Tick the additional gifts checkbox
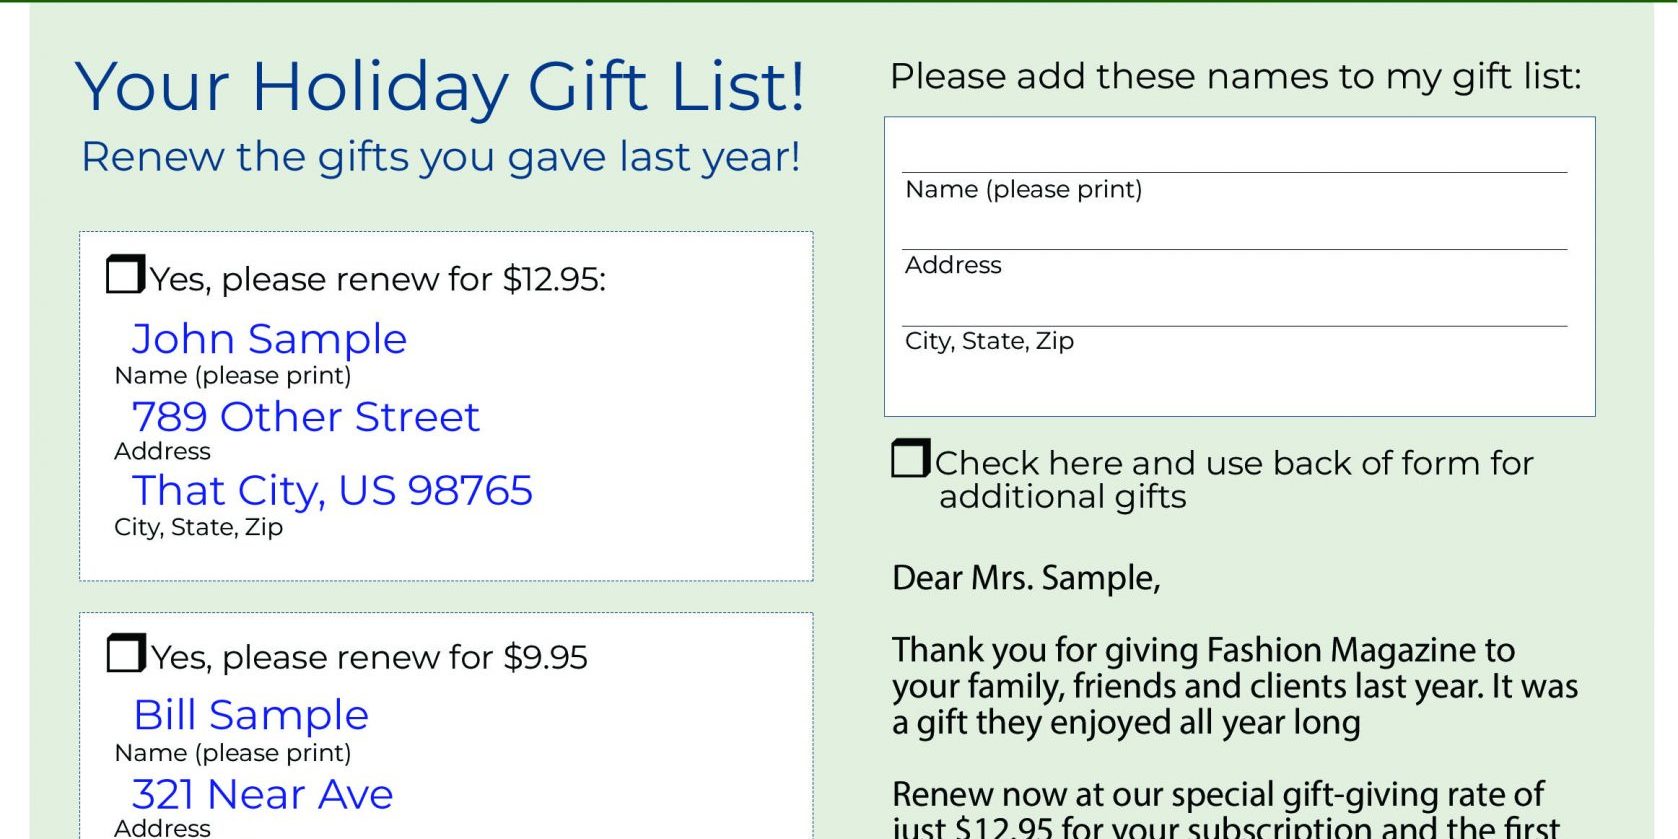Image resolution: width=1678 pixels, height=839 pixels. click(x=910, y=459)
